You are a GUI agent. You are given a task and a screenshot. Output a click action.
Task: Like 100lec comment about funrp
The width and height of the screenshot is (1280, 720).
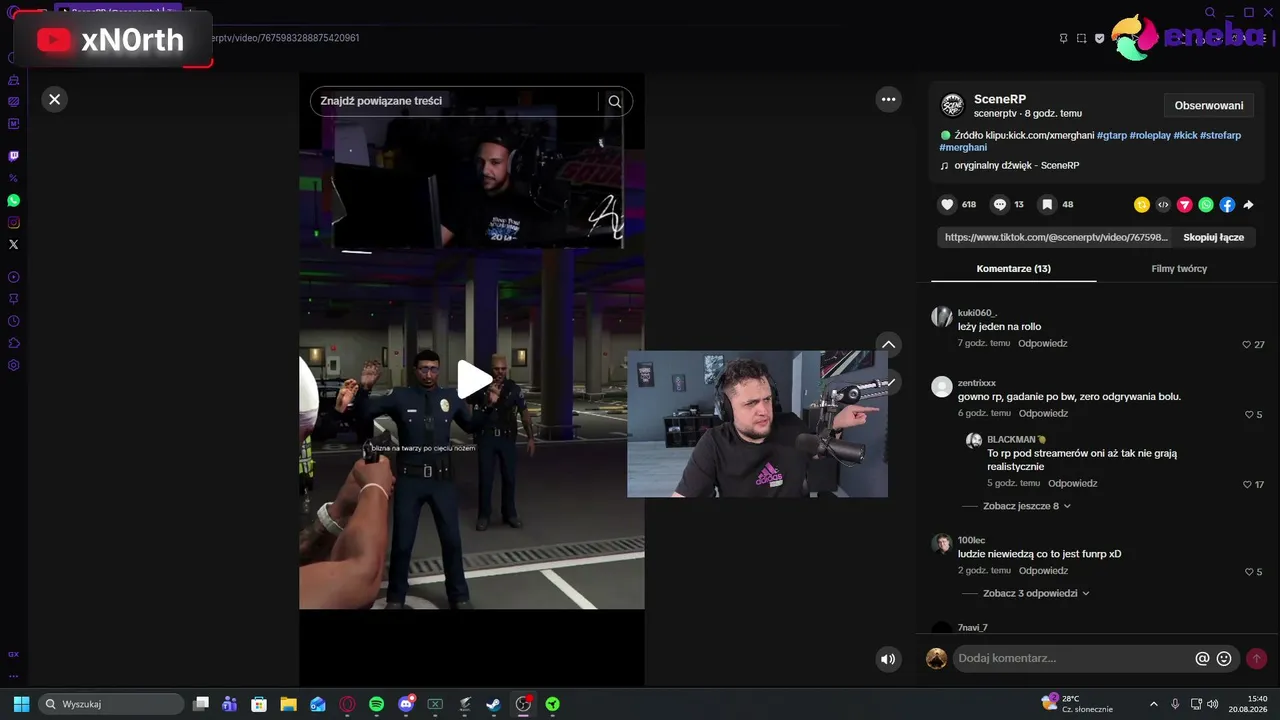[x=1249, y=572]
